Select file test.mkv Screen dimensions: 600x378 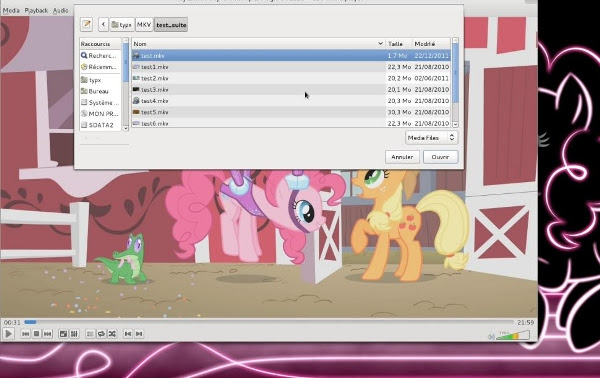coord(291,55)
